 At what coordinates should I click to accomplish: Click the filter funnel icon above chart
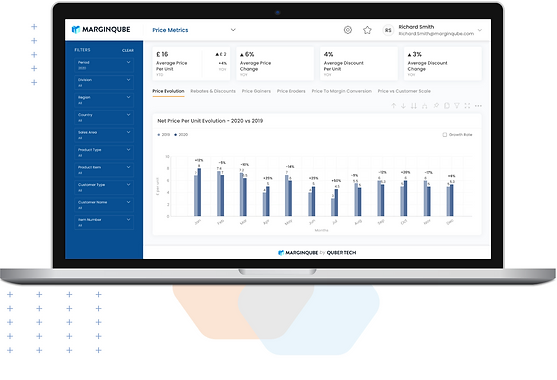pyautogui.click(x=457, y=105)
